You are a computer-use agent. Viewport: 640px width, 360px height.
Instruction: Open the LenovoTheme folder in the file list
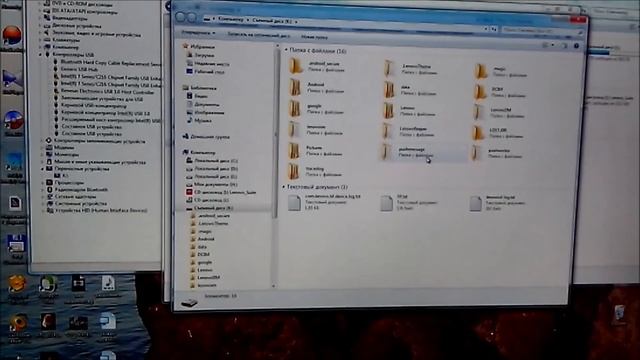[410, 69]
